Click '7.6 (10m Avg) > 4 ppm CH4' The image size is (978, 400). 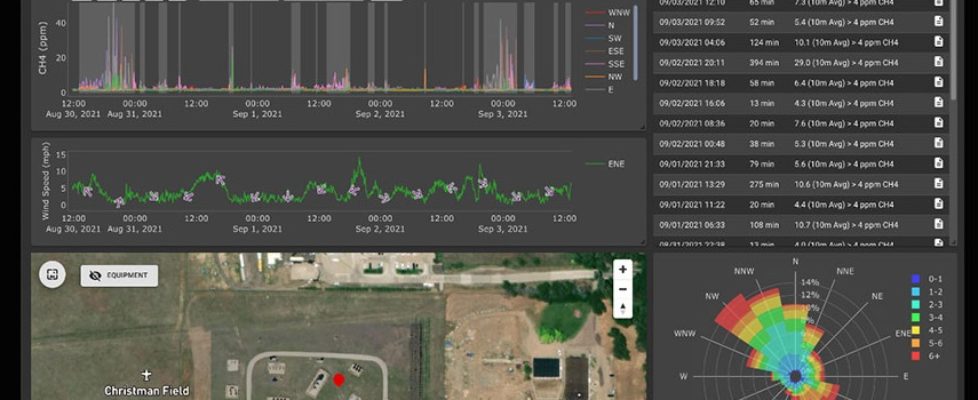click(844, 124)
